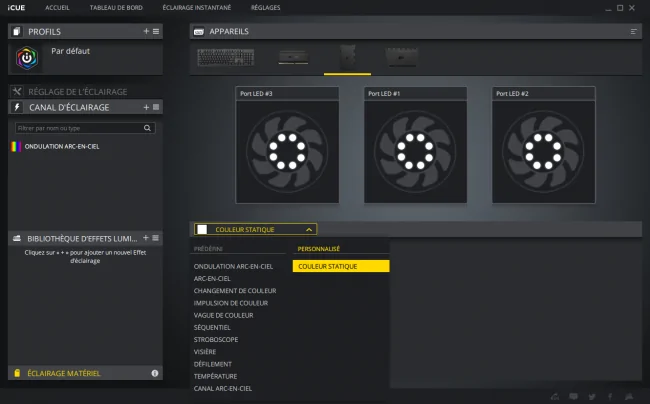Image resolution: width=650 pixels, height=404 pixels.
Task: Choose ARC-EN-CIEL effect
Action: click(212, 278)
